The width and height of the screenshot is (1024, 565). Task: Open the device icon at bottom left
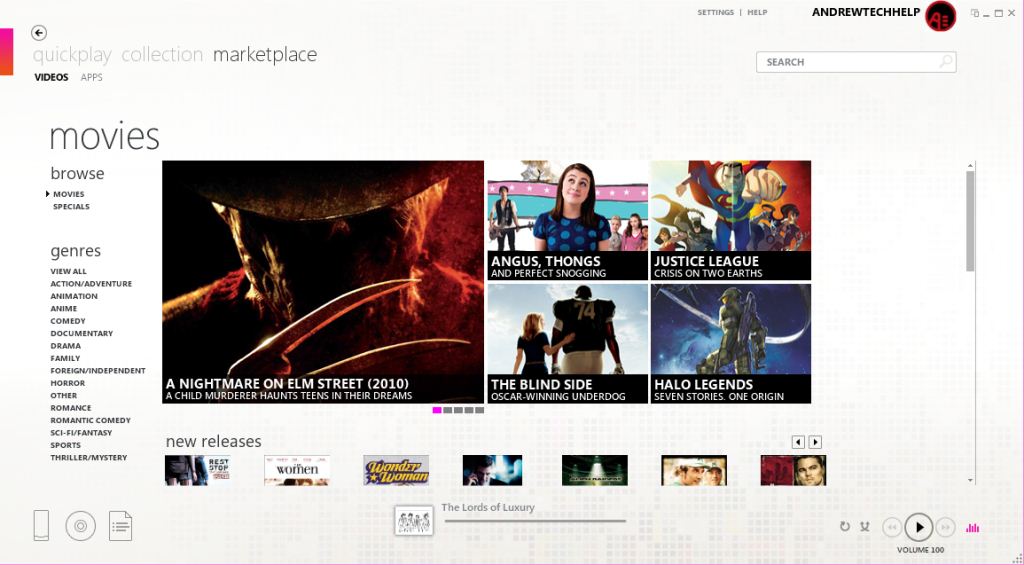point(41,525)
